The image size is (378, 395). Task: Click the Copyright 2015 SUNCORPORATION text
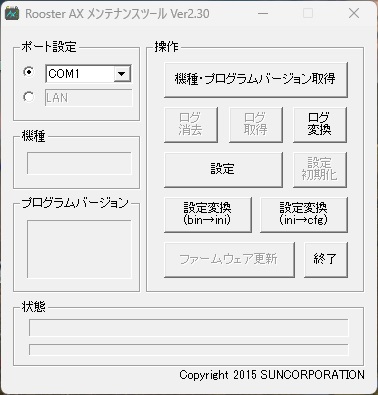pos(272,375)
